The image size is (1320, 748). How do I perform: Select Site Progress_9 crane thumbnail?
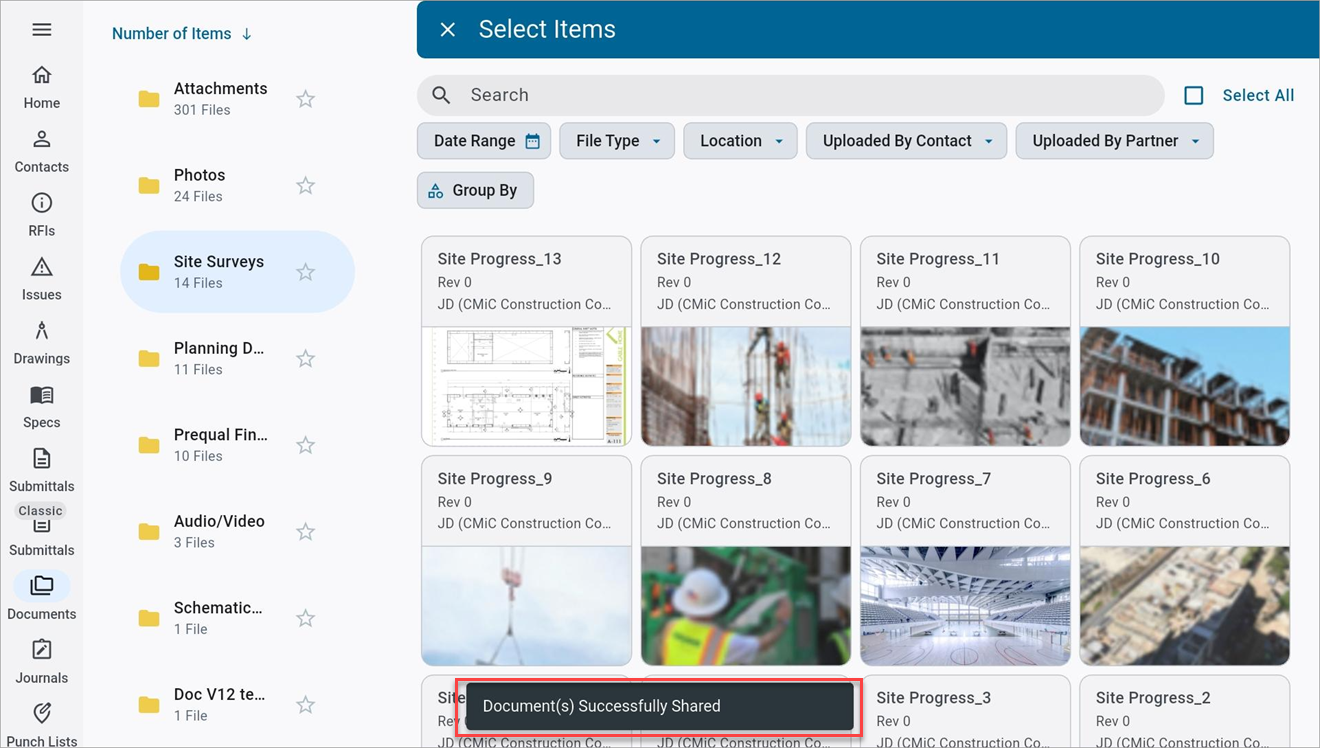[x=526, y=606]
